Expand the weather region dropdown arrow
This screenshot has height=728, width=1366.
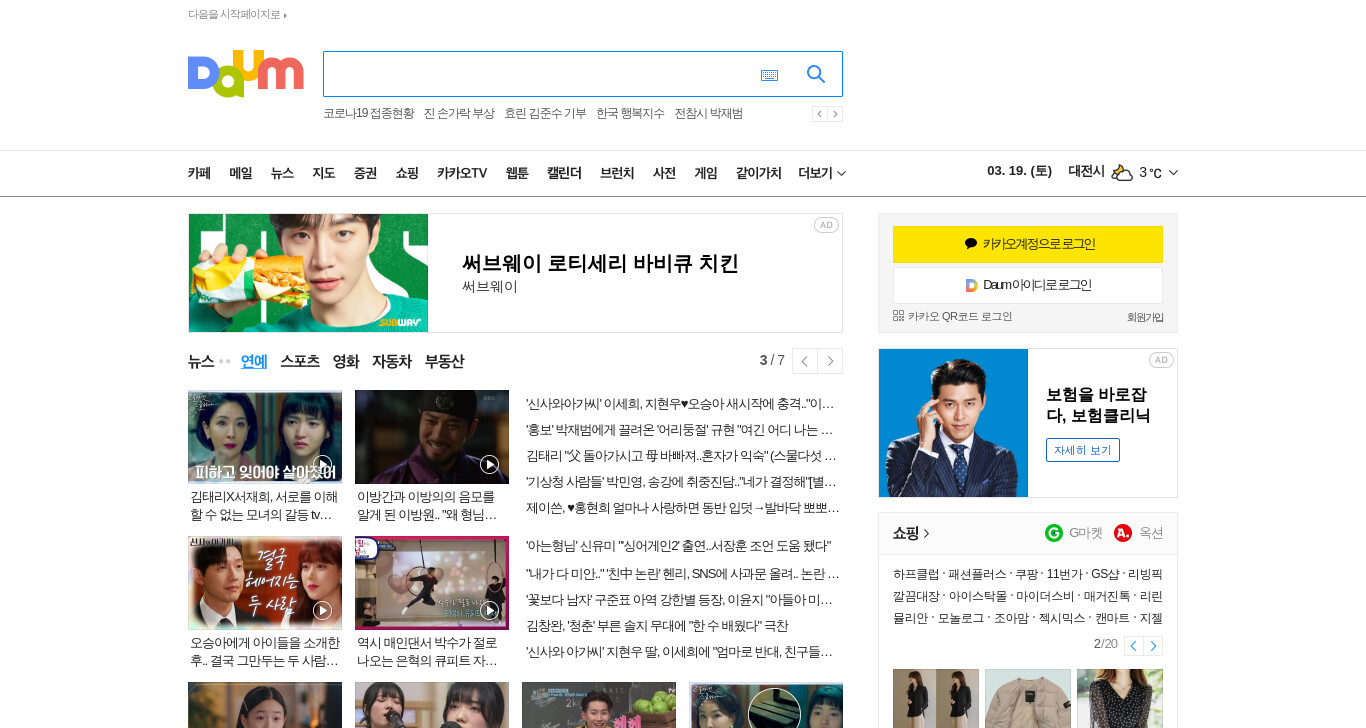point(1173,173)
